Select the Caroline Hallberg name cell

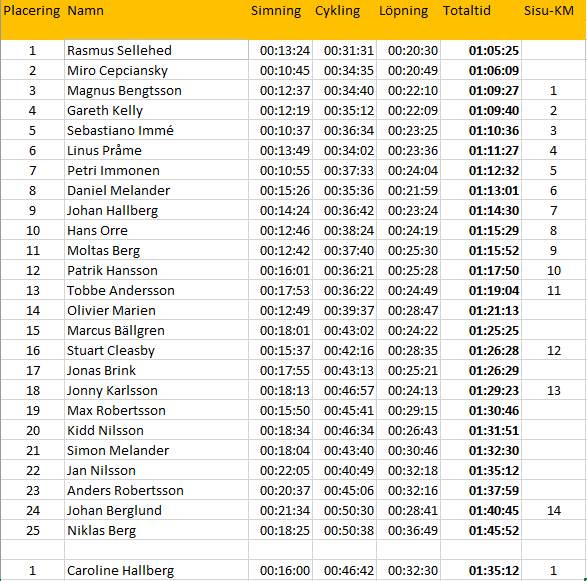click(x=156, y=570)
